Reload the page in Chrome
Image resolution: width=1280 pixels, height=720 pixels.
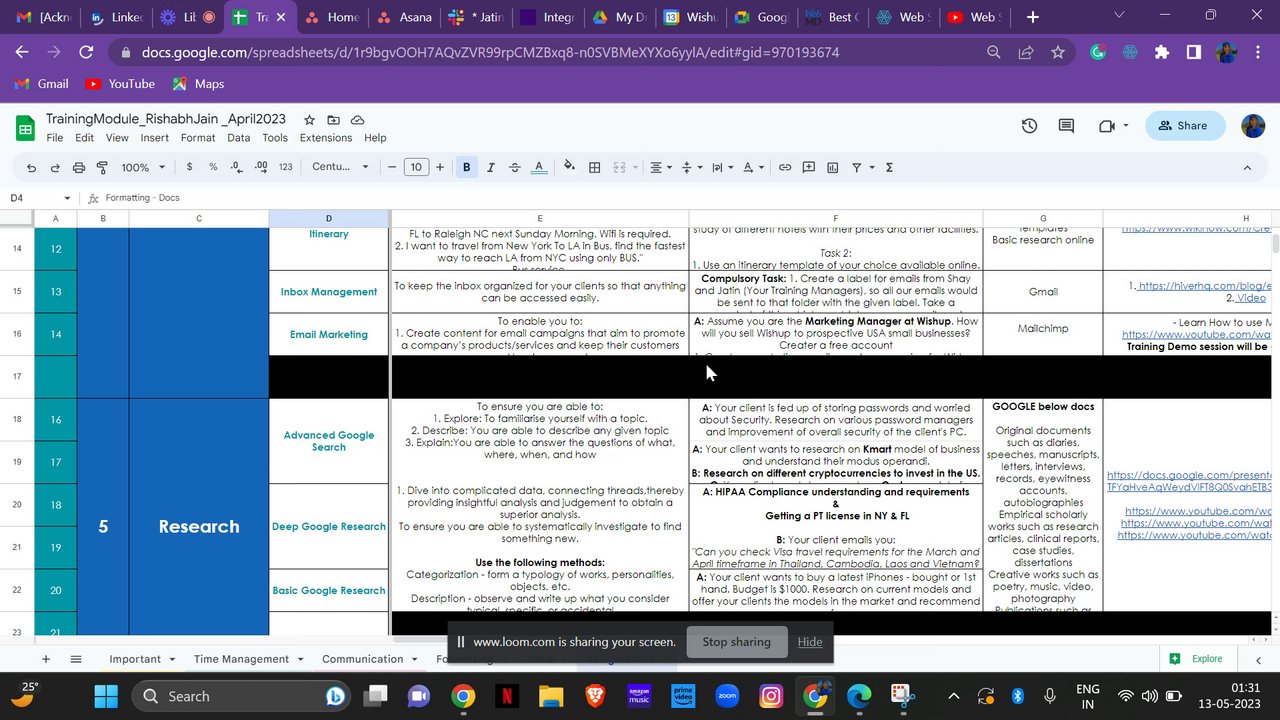86,52
